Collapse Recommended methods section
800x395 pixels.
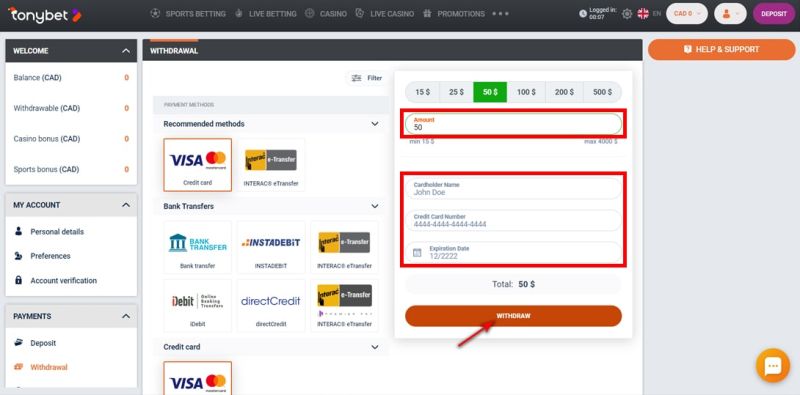(374, 124)
